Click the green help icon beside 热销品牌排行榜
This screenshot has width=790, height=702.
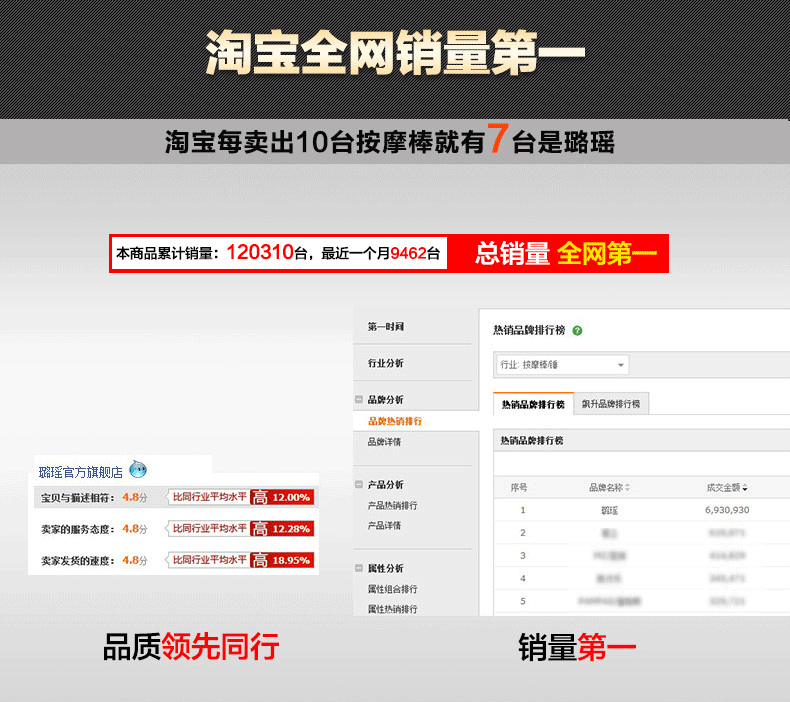tap(578, 330)
